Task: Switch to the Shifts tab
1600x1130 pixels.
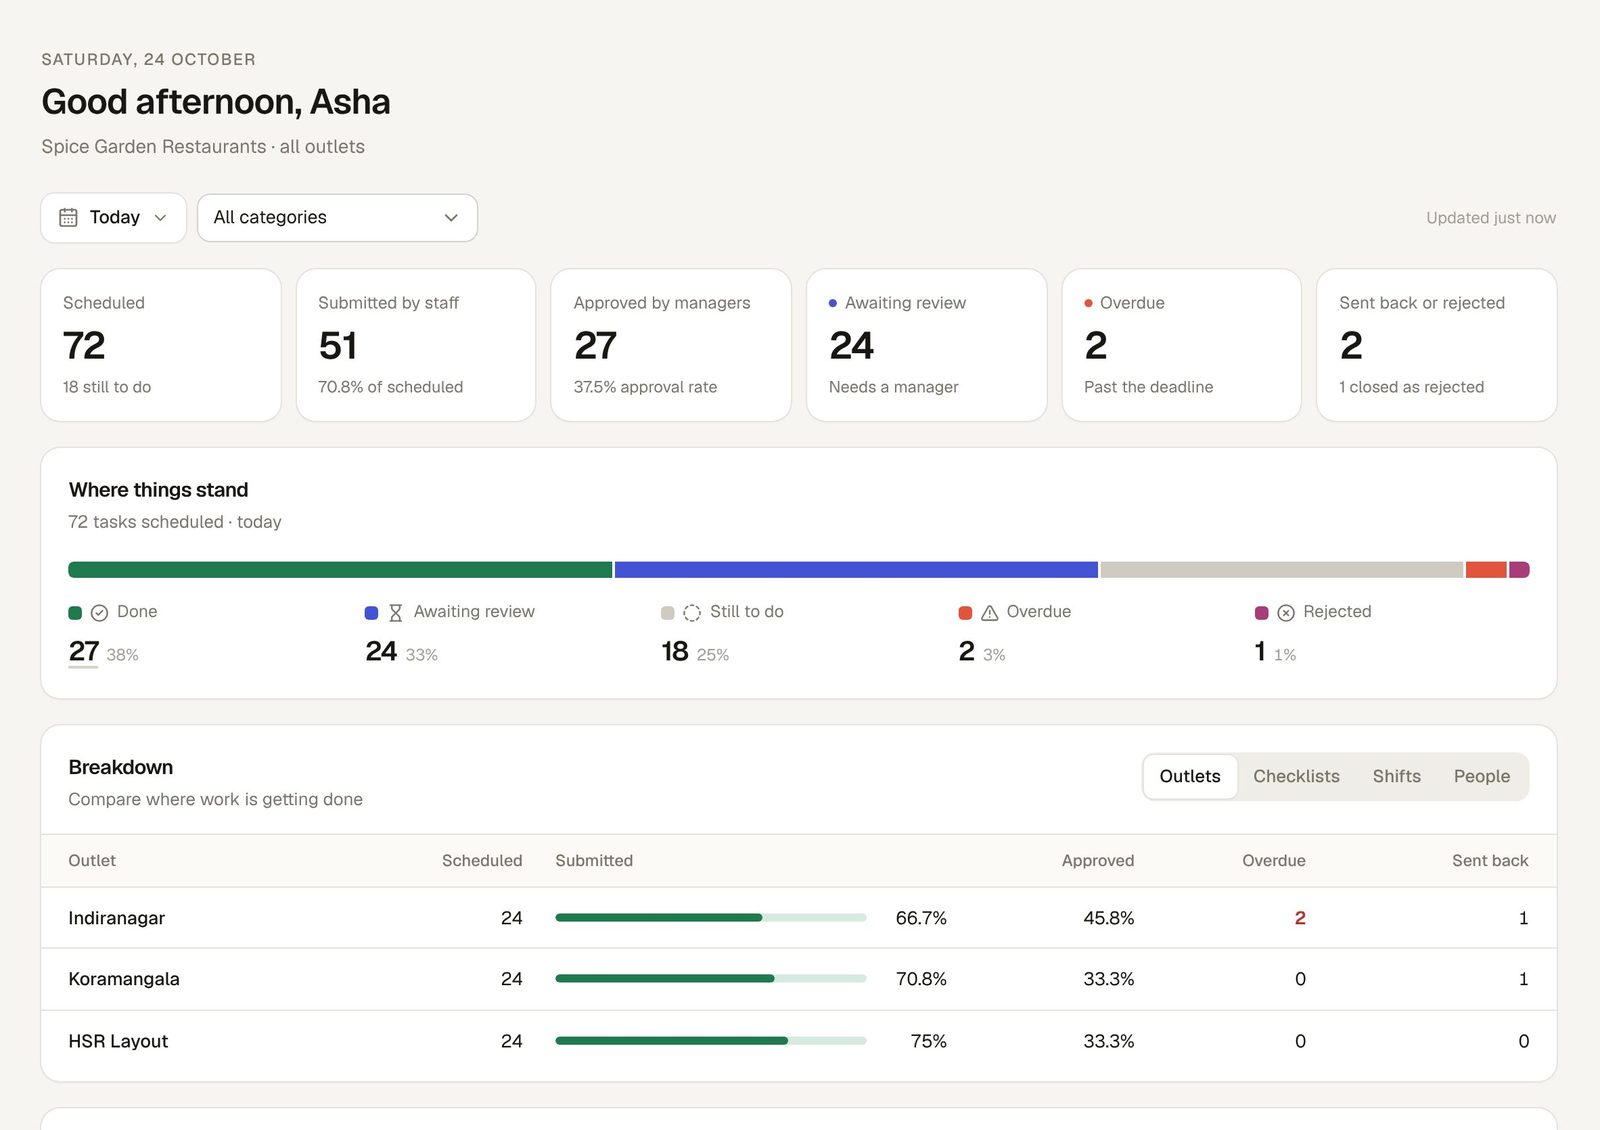Action: 1396,776
